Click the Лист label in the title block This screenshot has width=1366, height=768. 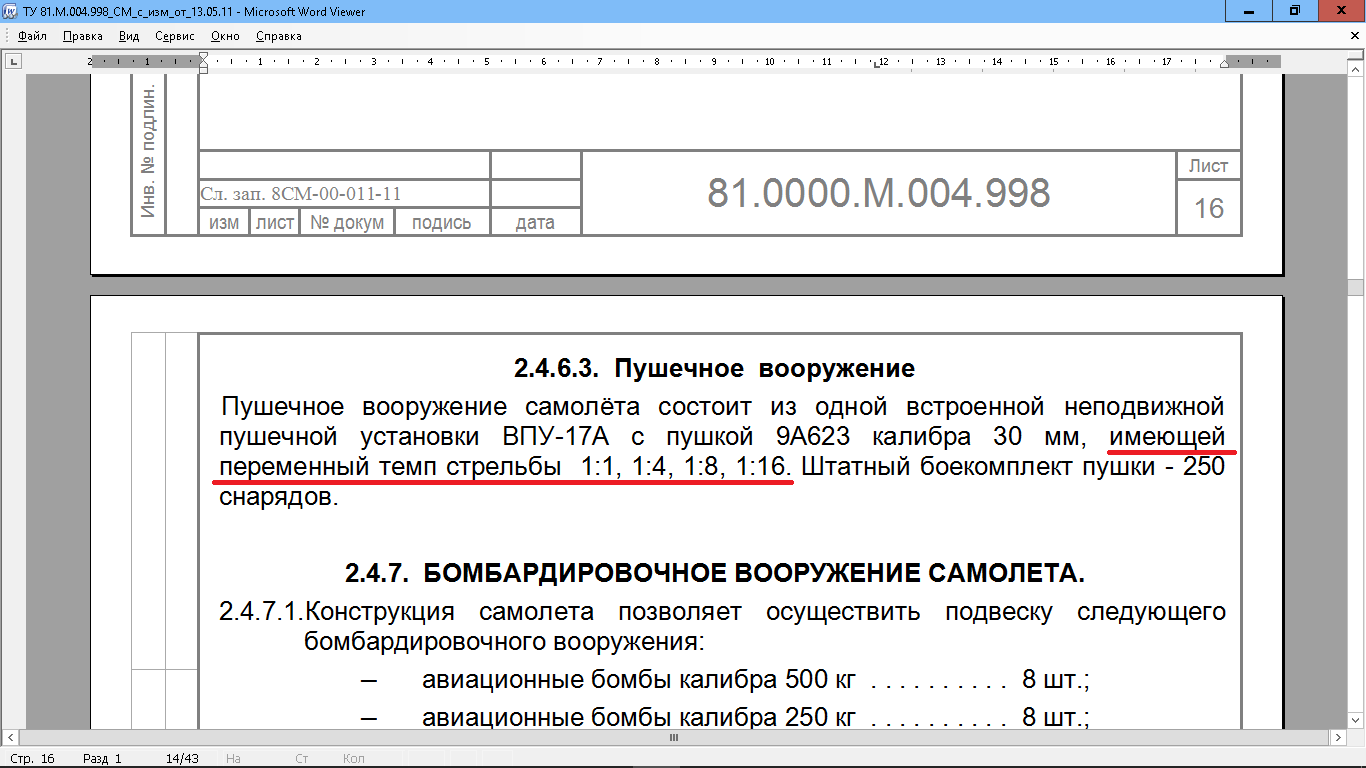[1209, 166]
